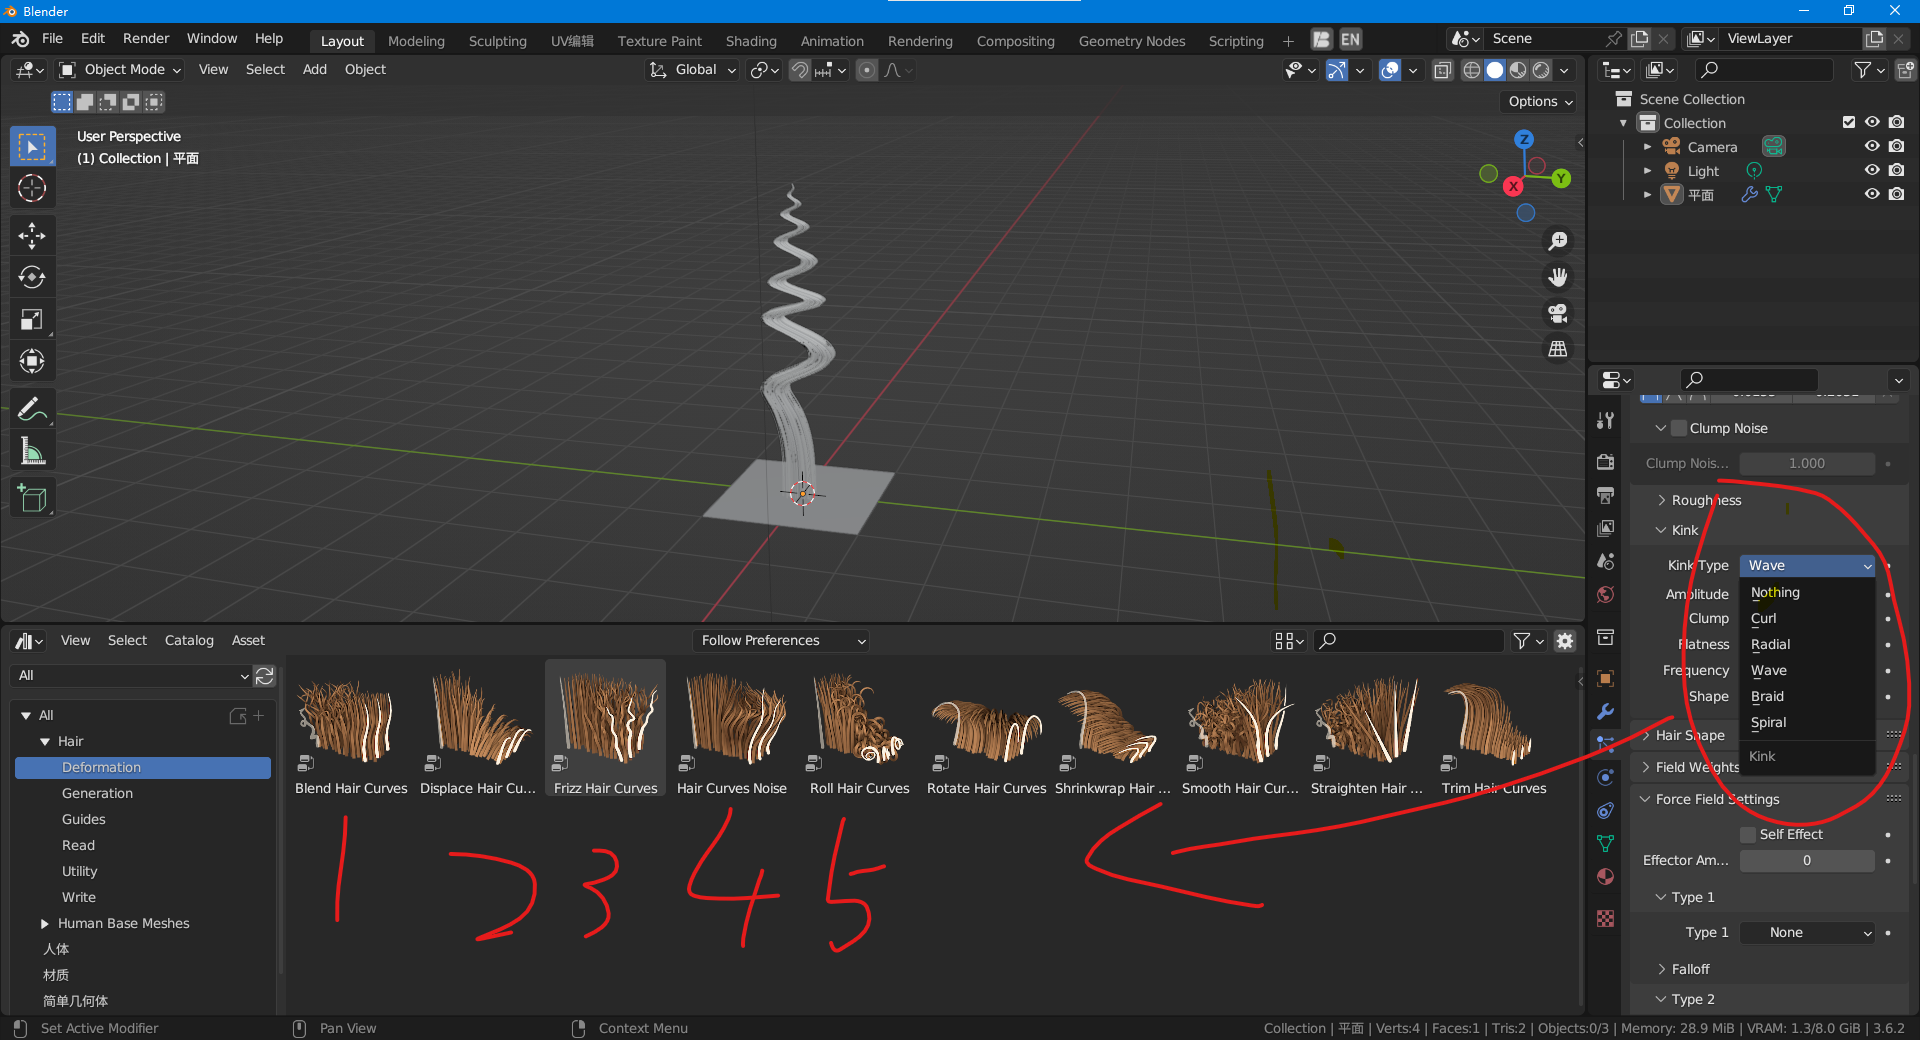The width and height of the screenshot is (1920, 1040).
Task: Select the Measure tool
Action: 32,451
